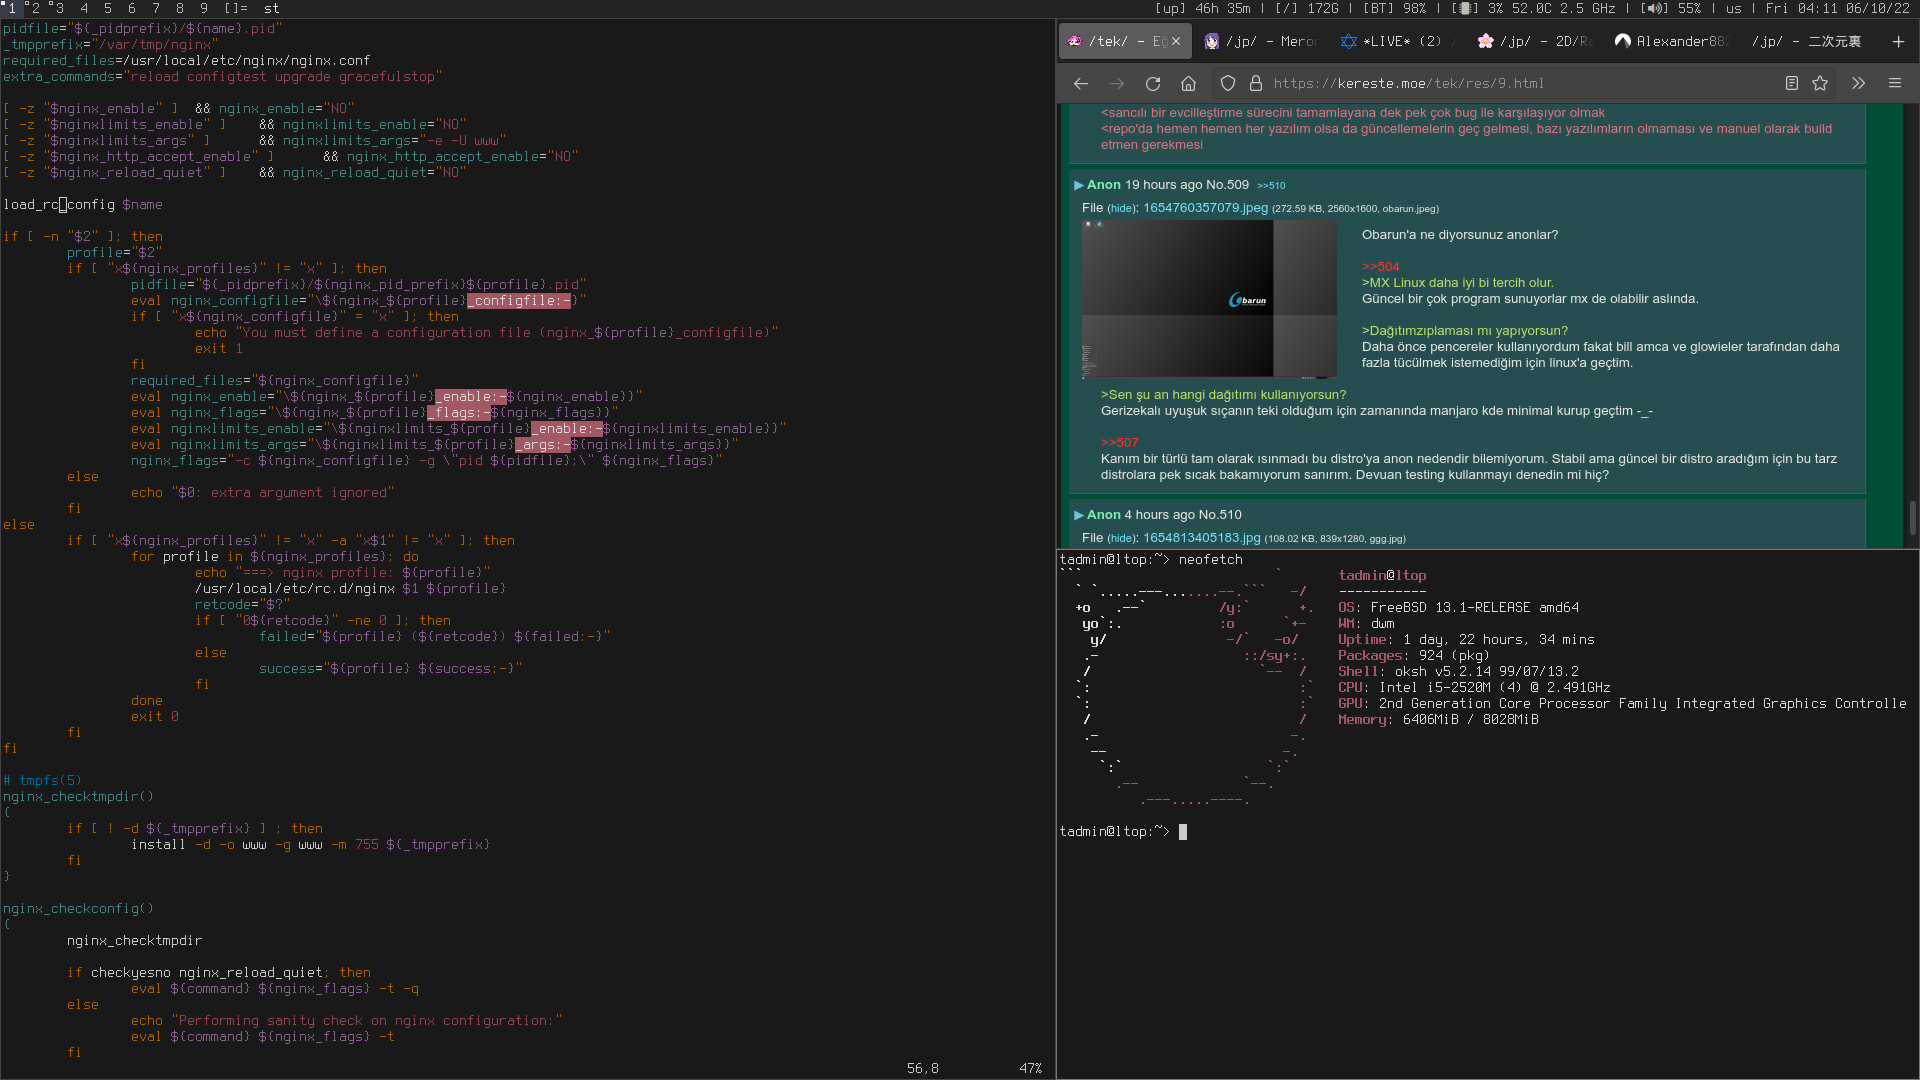Open file link 1654813405183.jpg
Screen dimensions: 1920x1080
pos(1201,538)
